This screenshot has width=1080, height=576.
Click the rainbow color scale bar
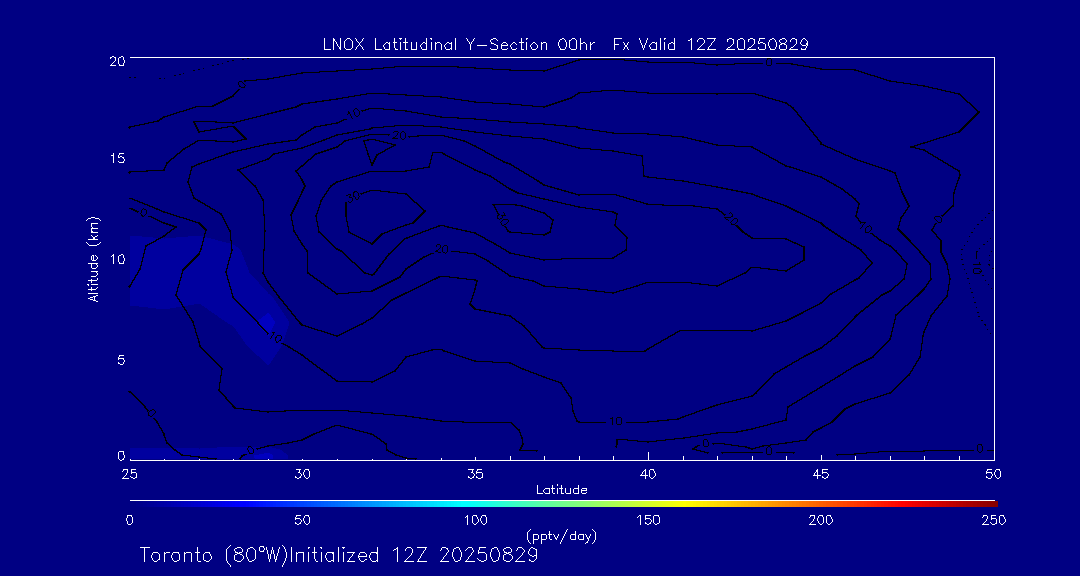pos(563,504)
